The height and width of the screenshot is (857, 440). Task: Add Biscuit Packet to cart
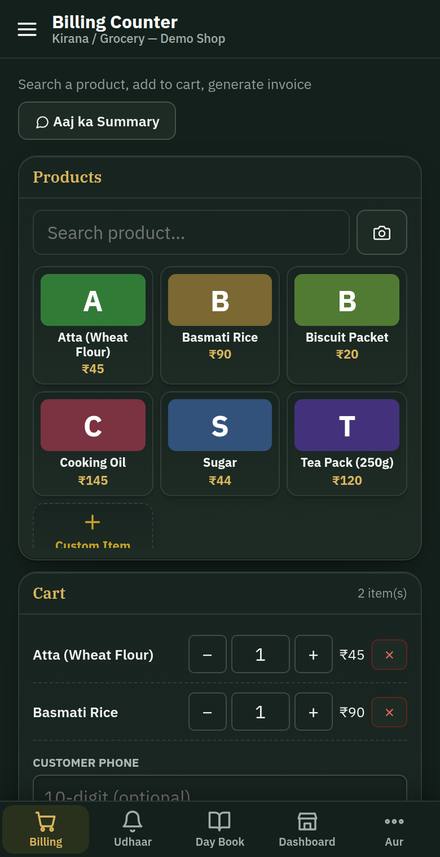pos(347,325)
